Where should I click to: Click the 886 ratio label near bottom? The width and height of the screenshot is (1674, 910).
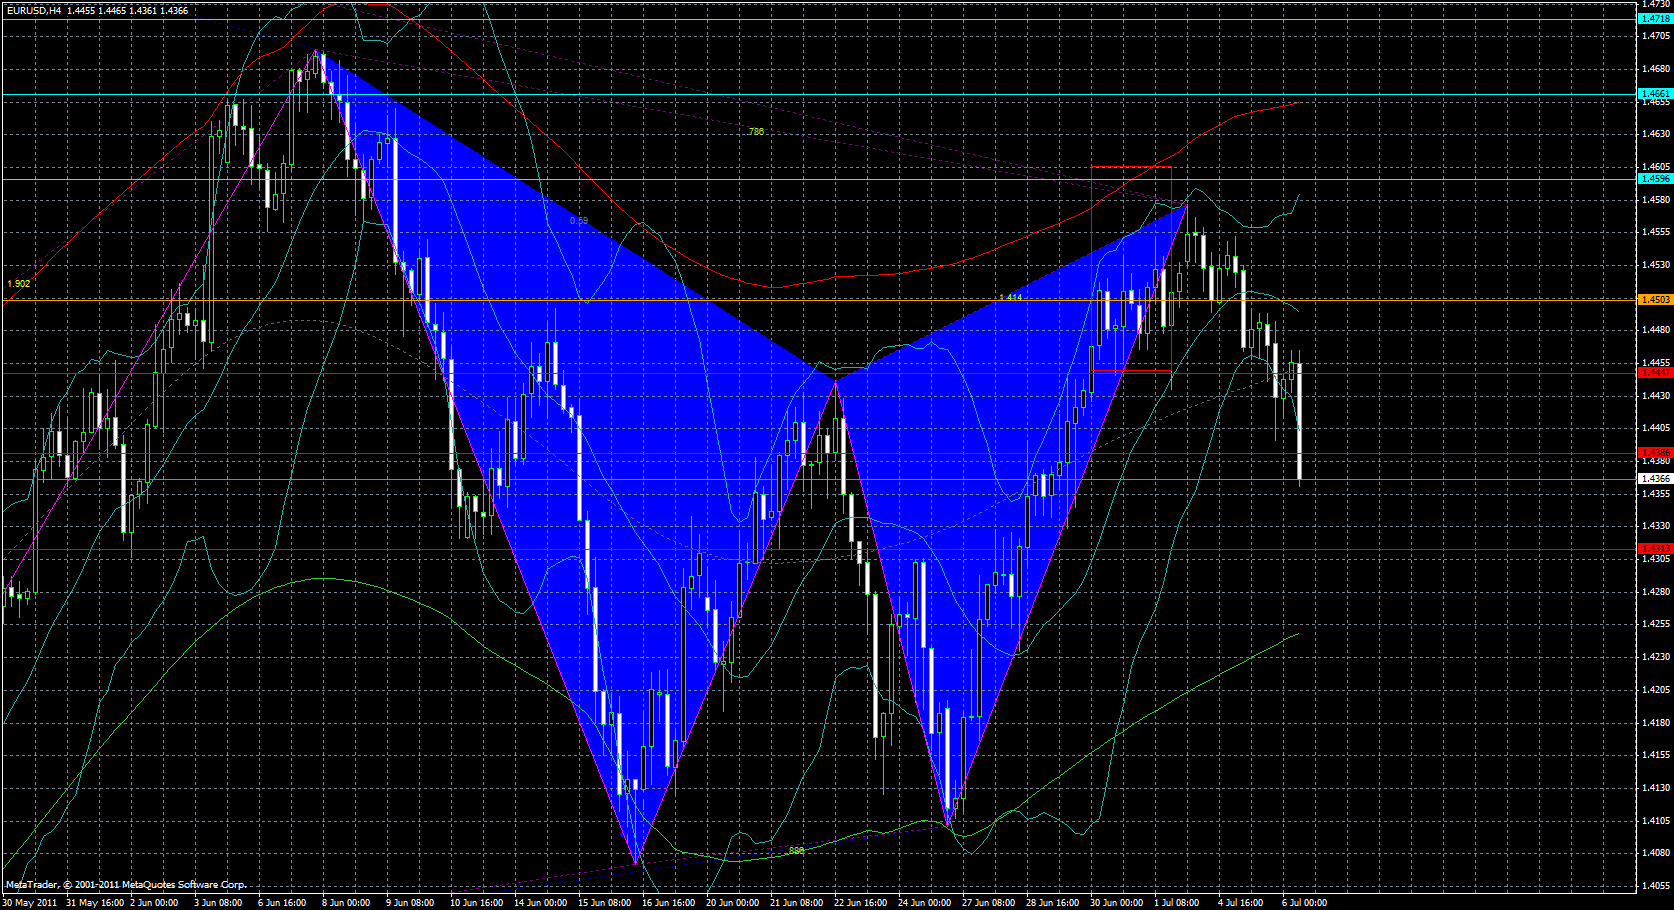(x=796, y=851)
